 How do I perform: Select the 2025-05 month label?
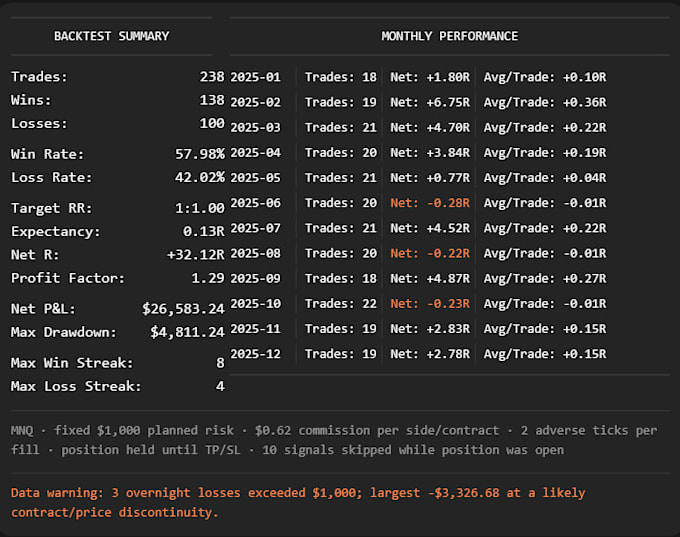click(255, 178)
